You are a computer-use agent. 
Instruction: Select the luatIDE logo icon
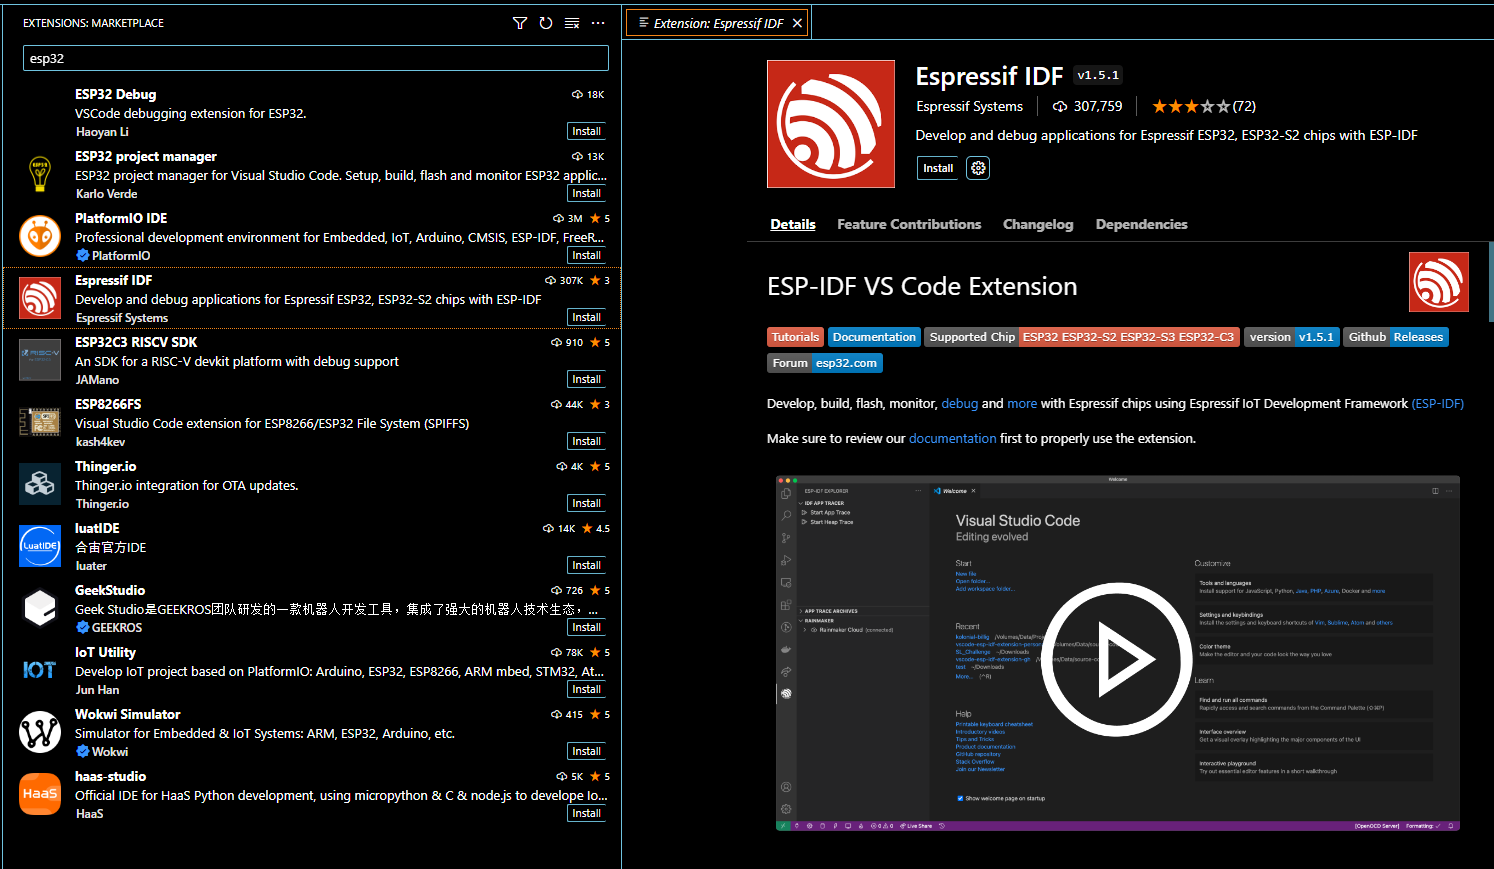click(x=40, y=546)
